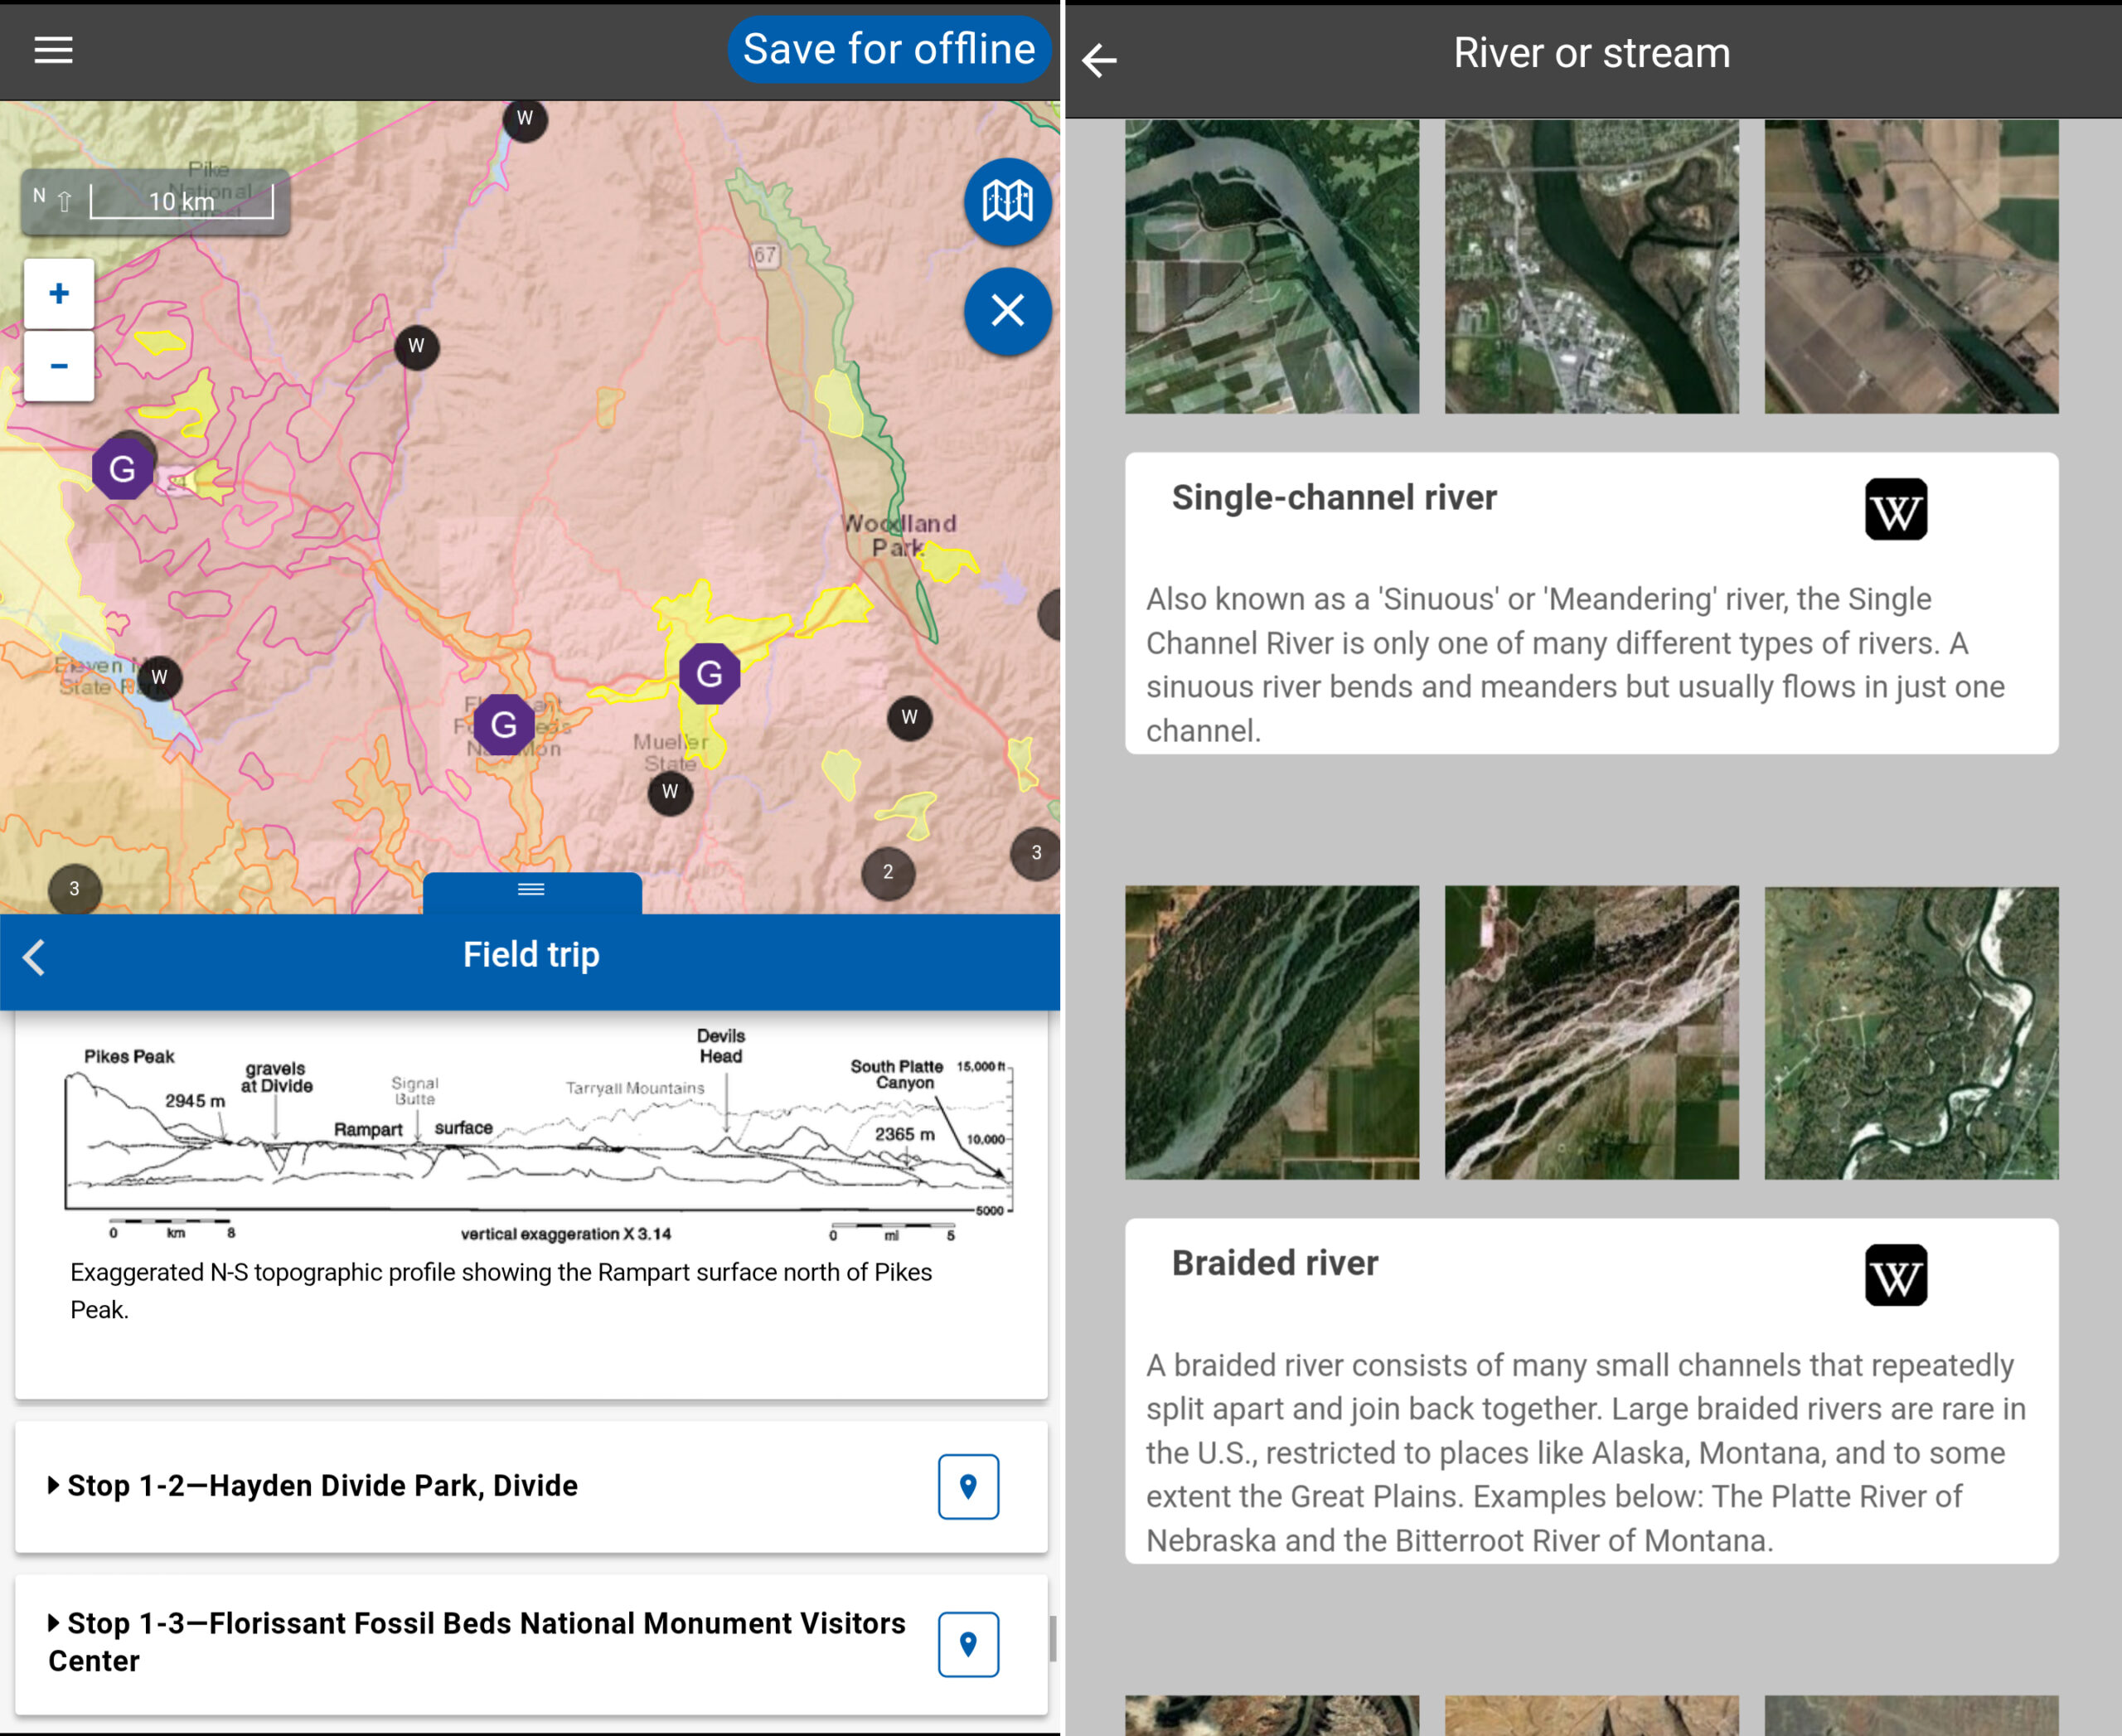Screen dimensions: 2122x1736
Task: Click the map layers icon button
Action: [x=1007, y=202]
